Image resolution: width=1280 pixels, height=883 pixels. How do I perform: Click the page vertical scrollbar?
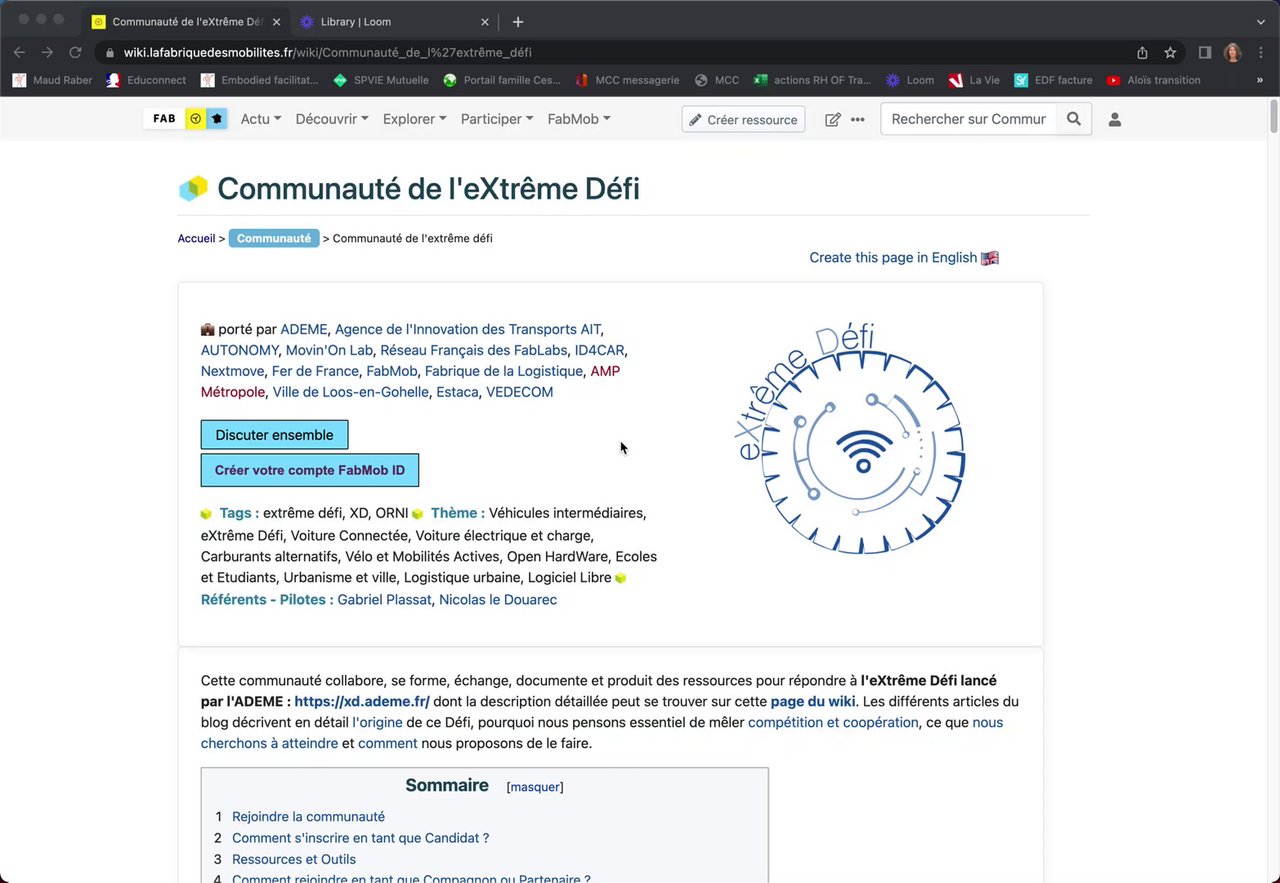(1273, 115)
